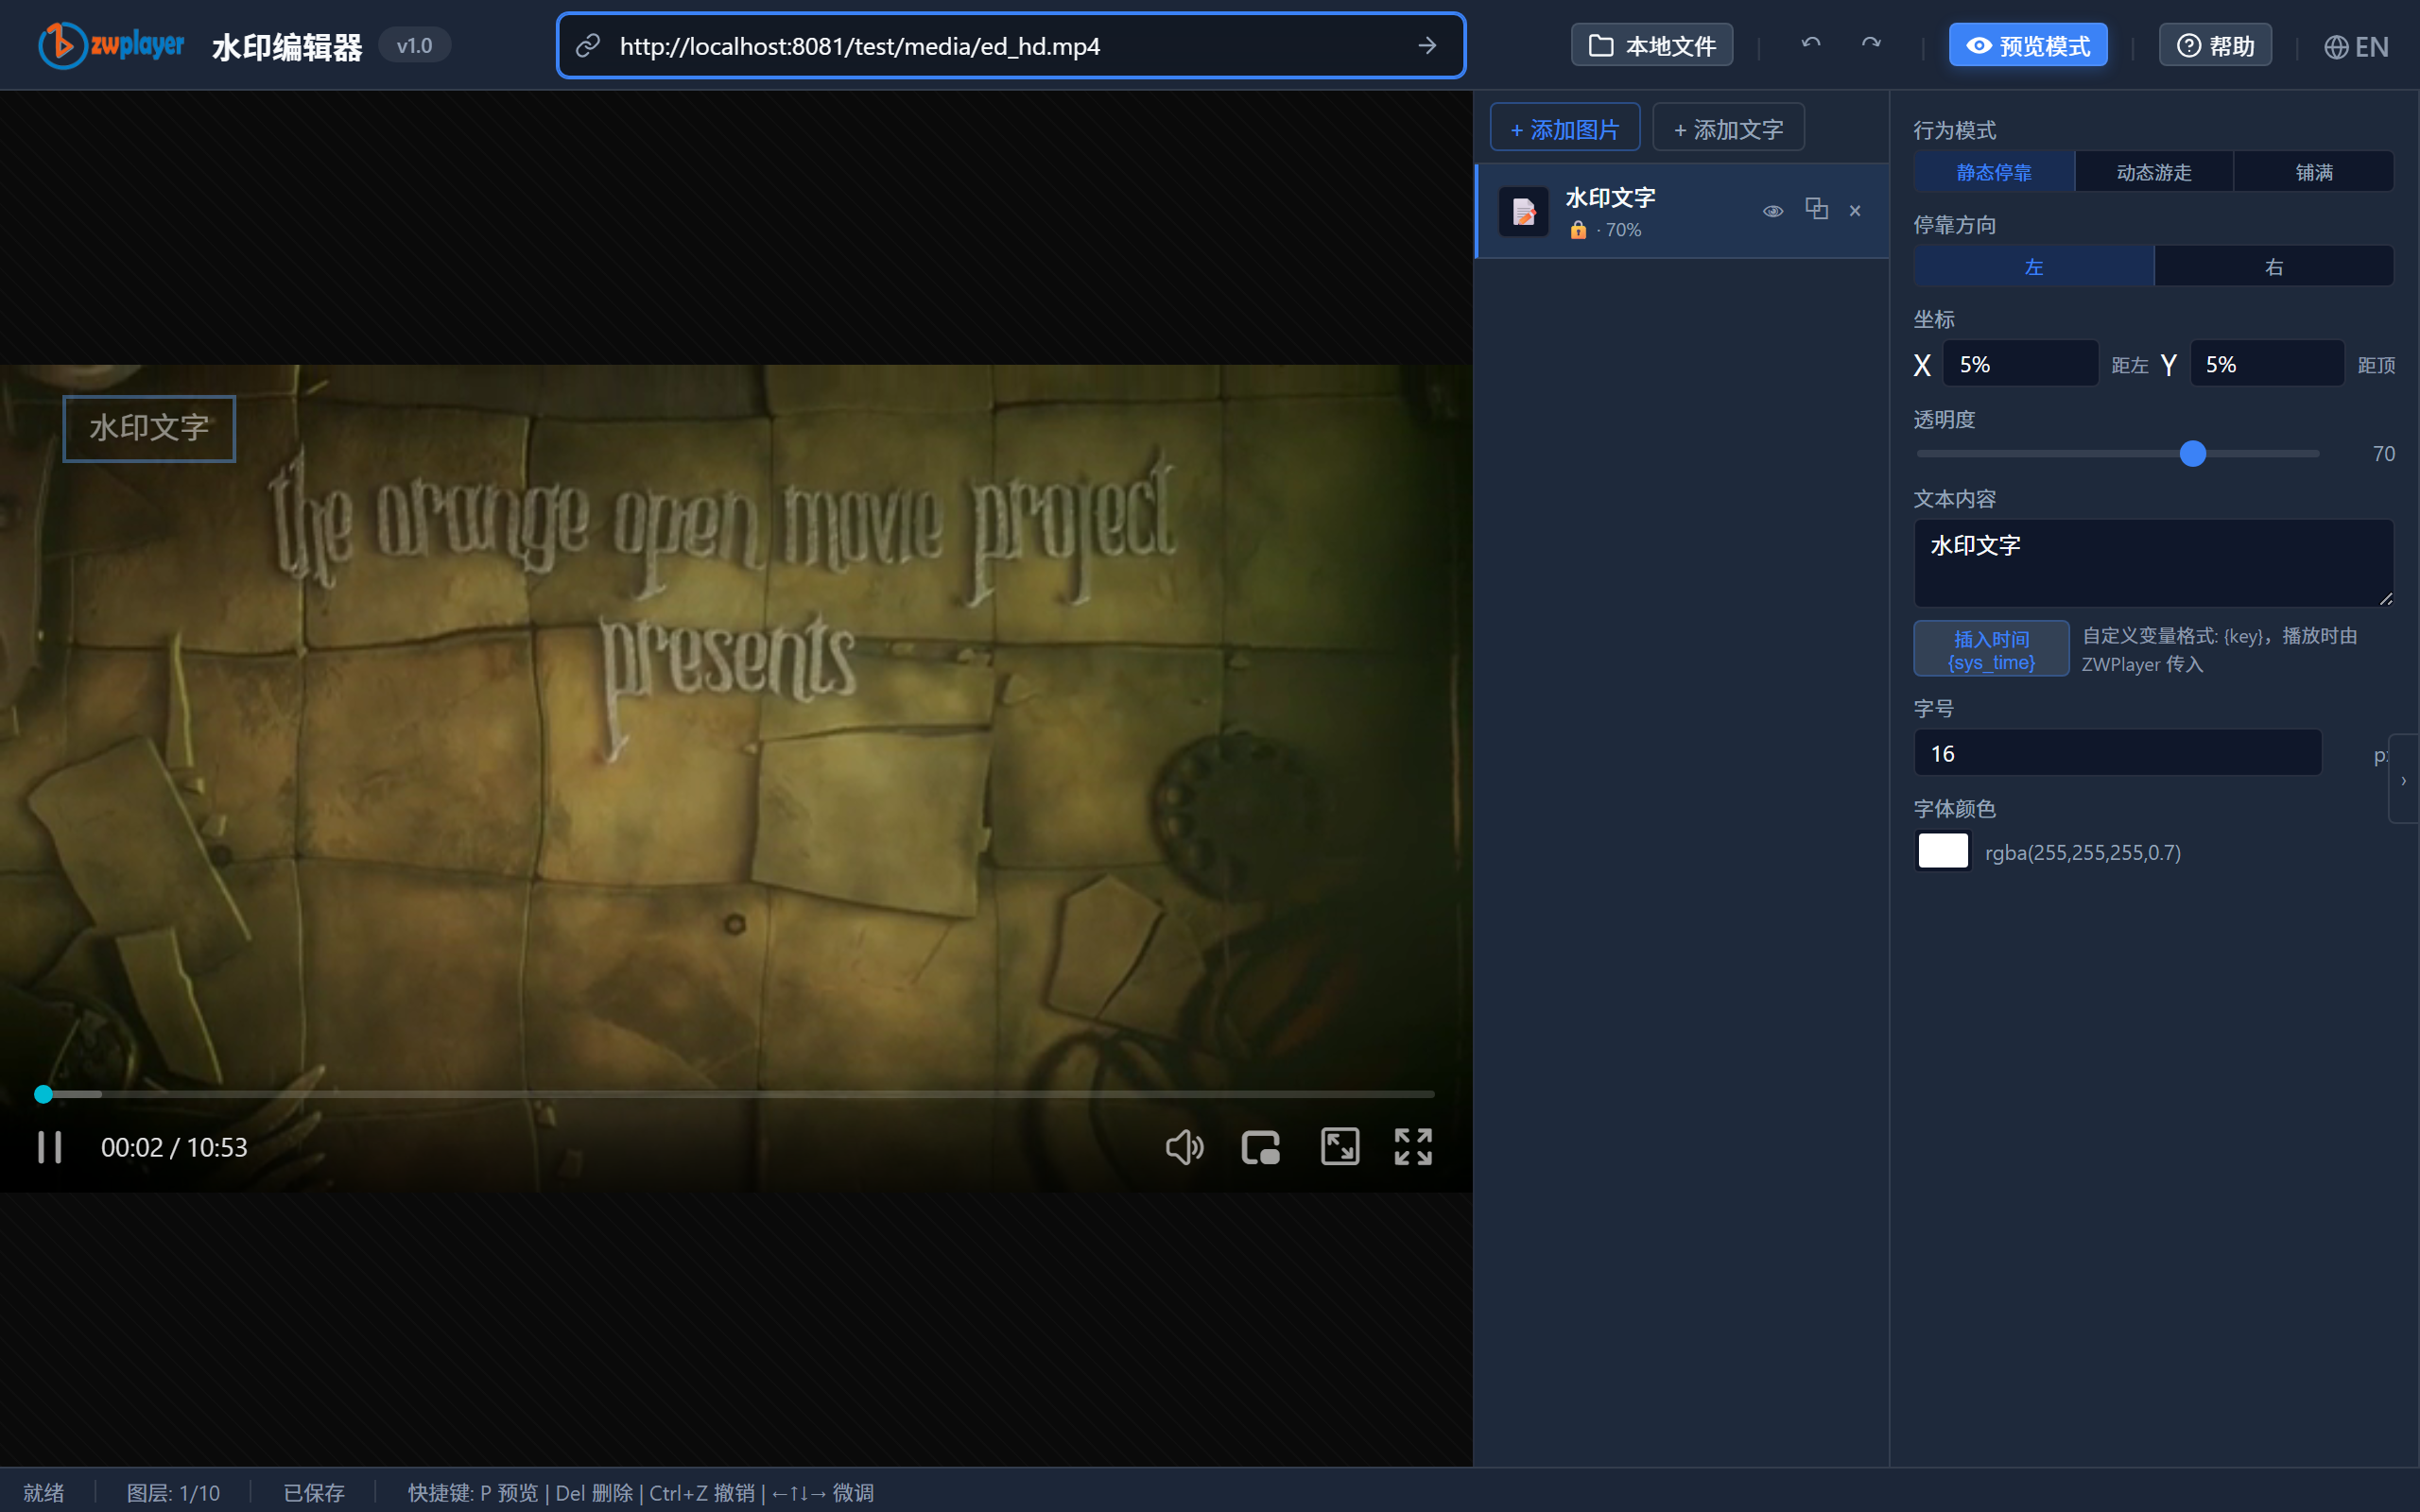Open local file picker
The image size is (2420, 1512).
click(x=1652, y=45)
